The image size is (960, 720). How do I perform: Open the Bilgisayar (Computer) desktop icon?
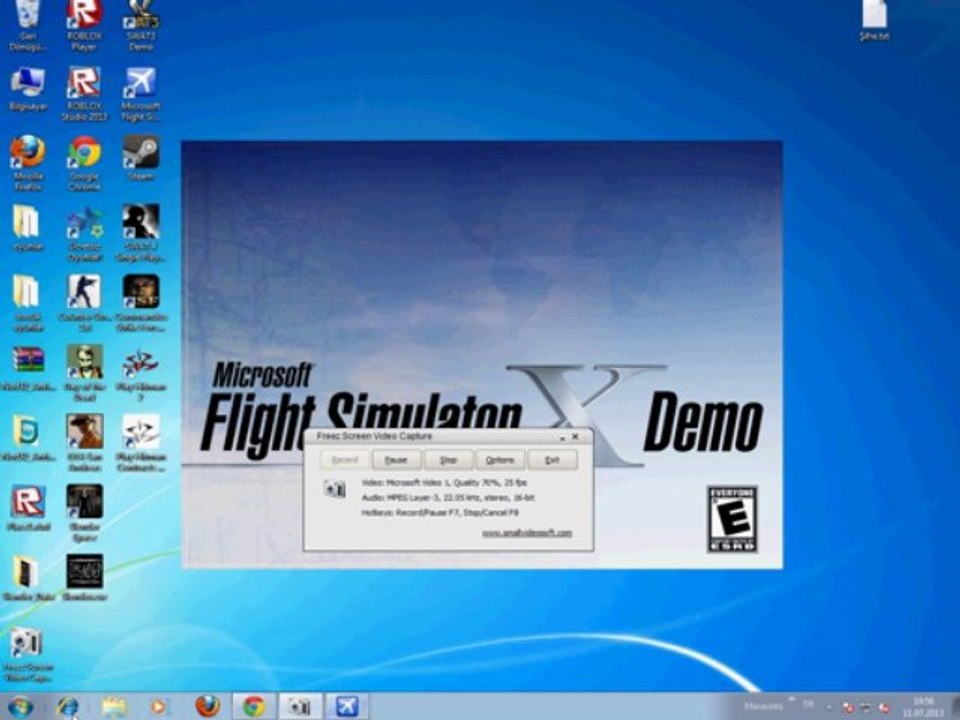click(28, 89)
